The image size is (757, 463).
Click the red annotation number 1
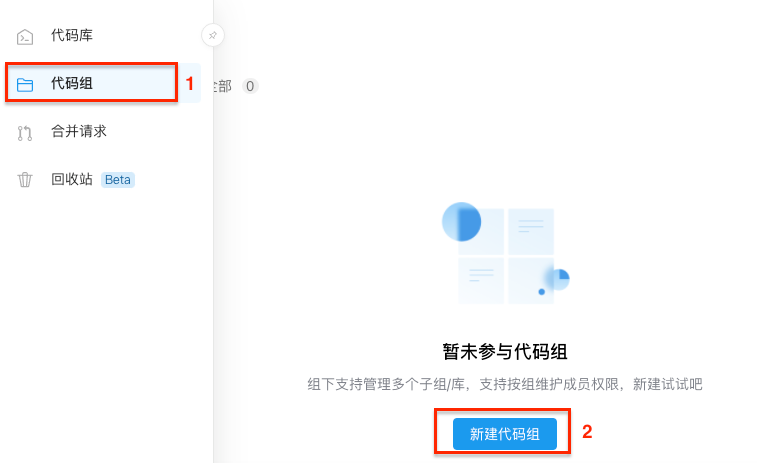[x=190, y=84]
